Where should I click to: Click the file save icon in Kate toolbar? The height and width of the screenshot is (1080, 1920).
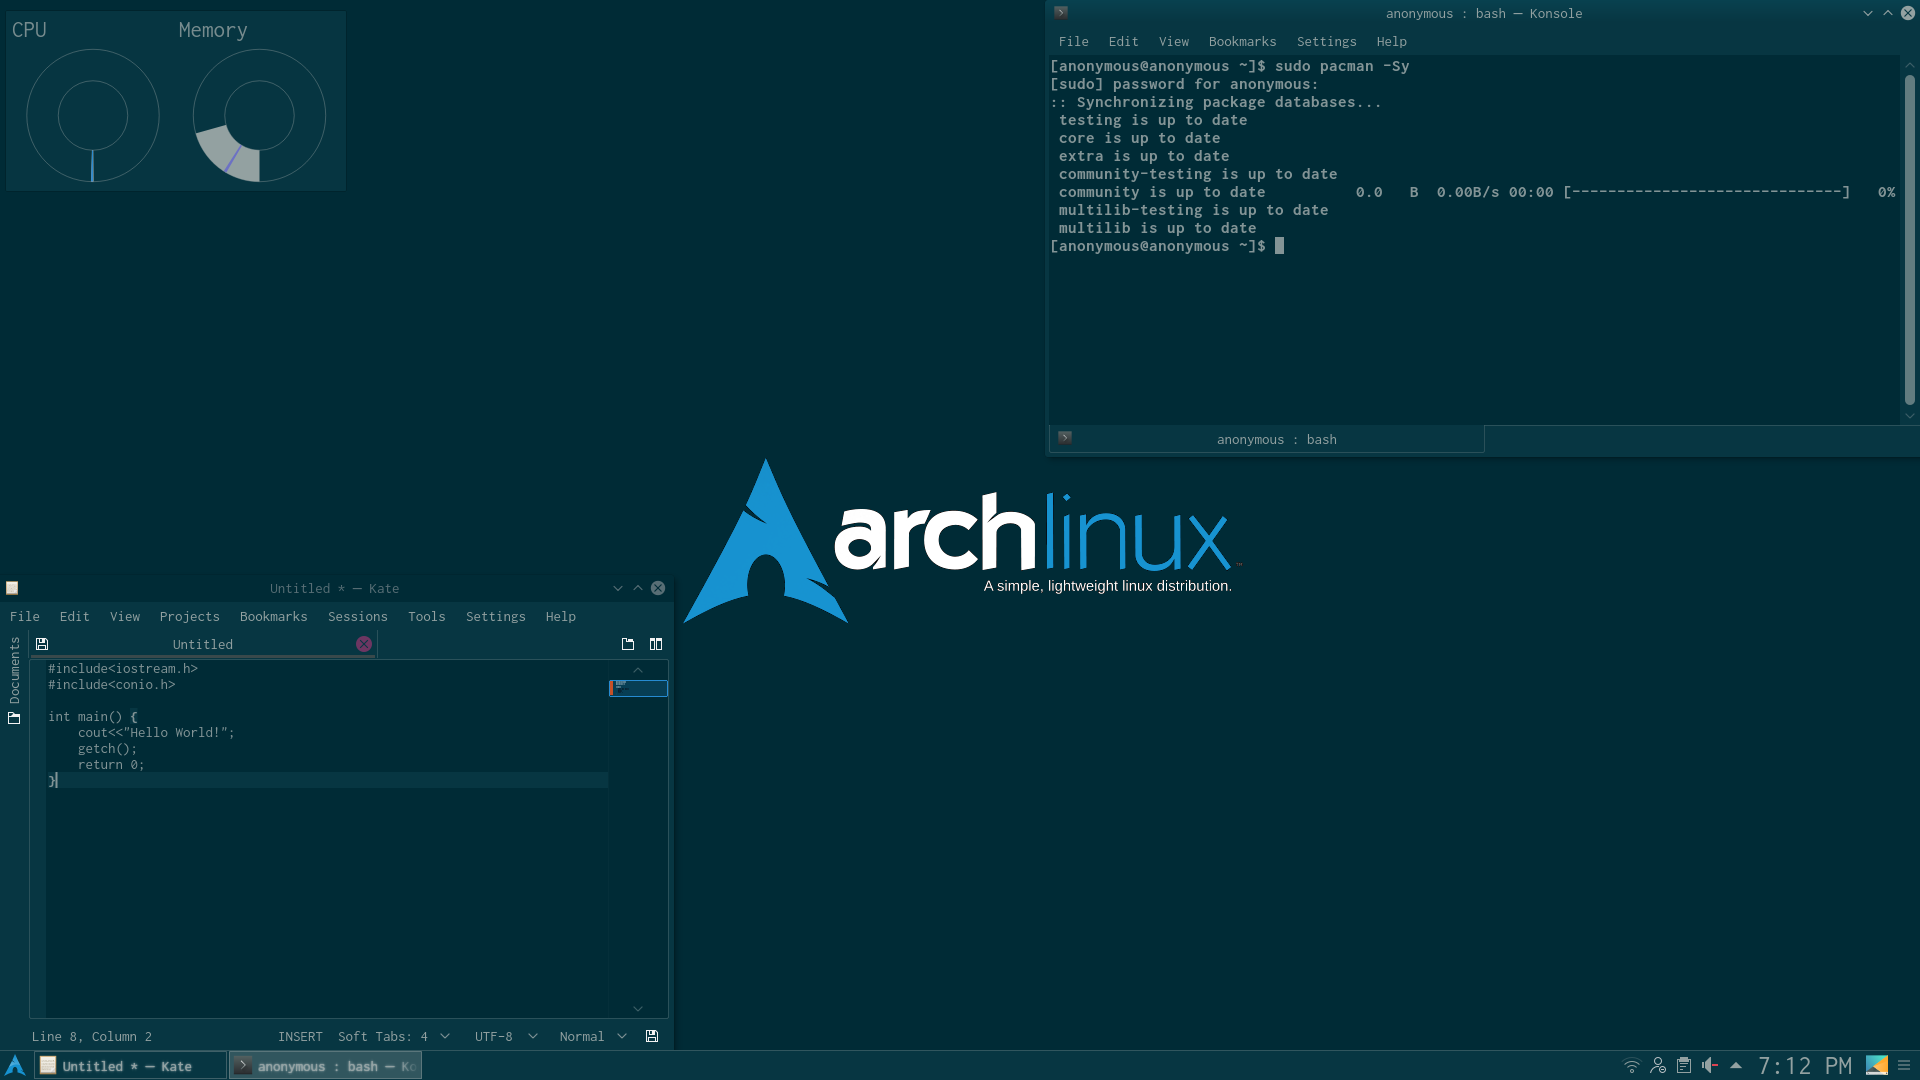click(x=42, y=644)
